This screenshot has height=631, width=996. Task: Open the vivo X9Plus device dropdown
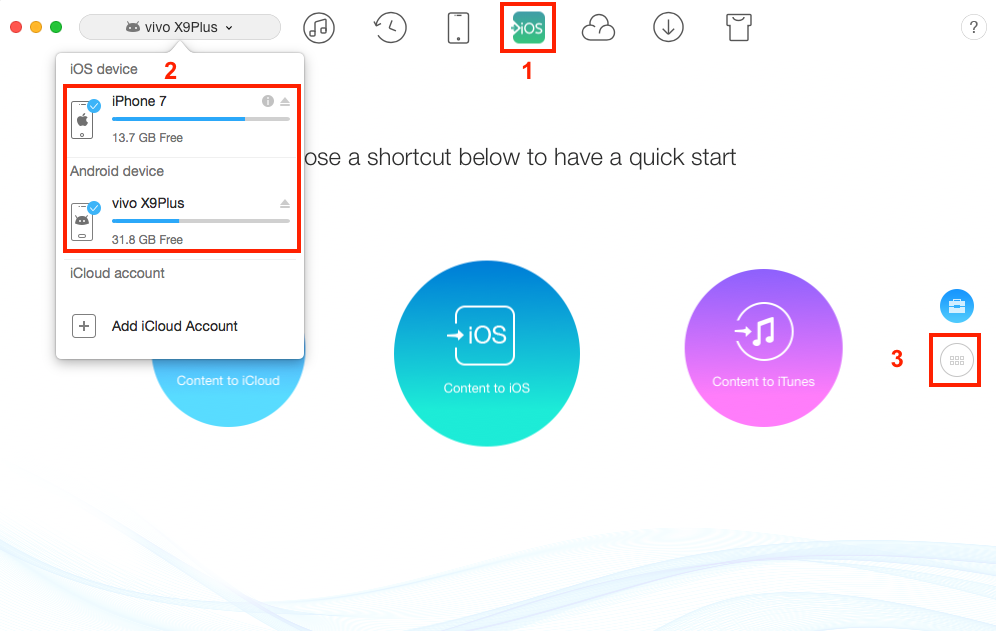click(x=180, y=27)
